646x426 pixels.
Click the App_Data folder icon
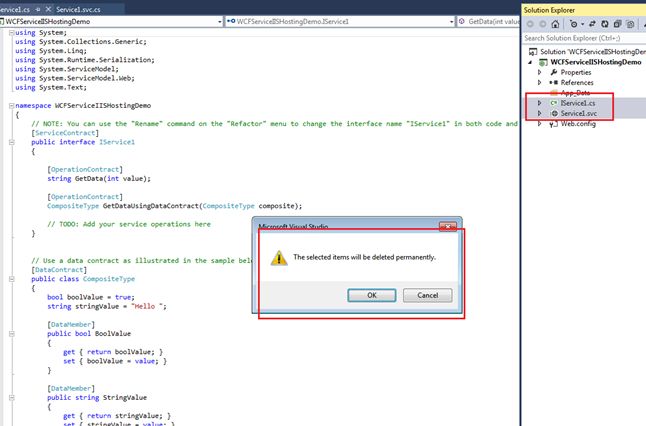[554, 93]
